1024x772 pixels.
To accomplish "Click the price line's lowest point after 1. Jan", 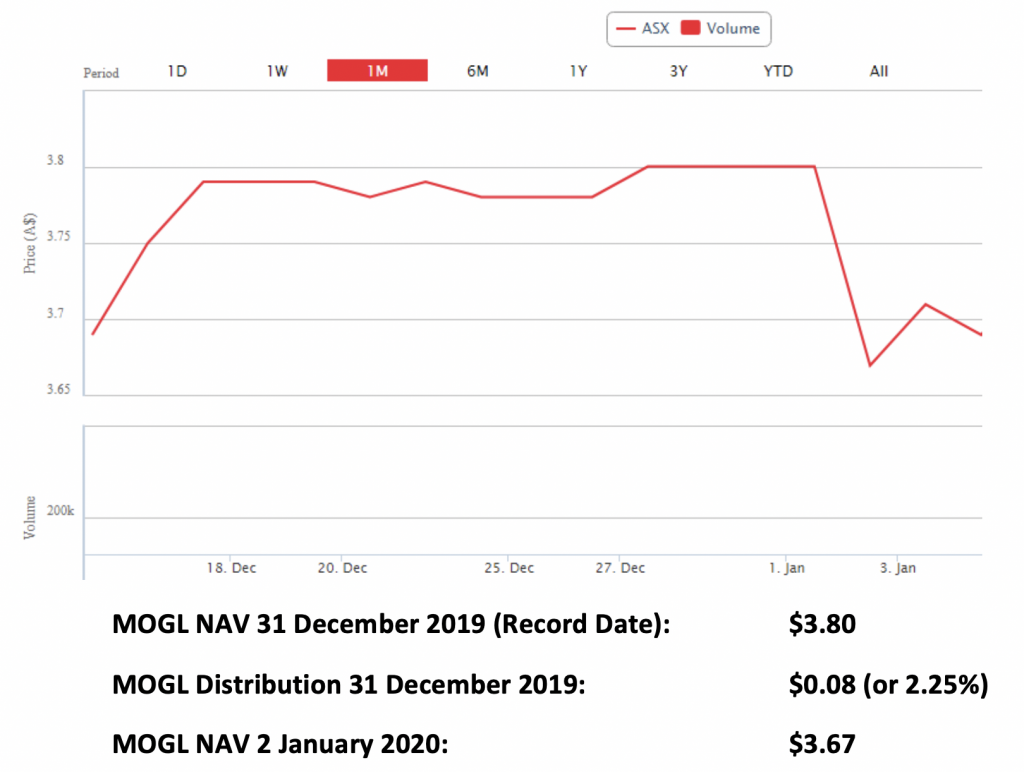I will [870, 365].
